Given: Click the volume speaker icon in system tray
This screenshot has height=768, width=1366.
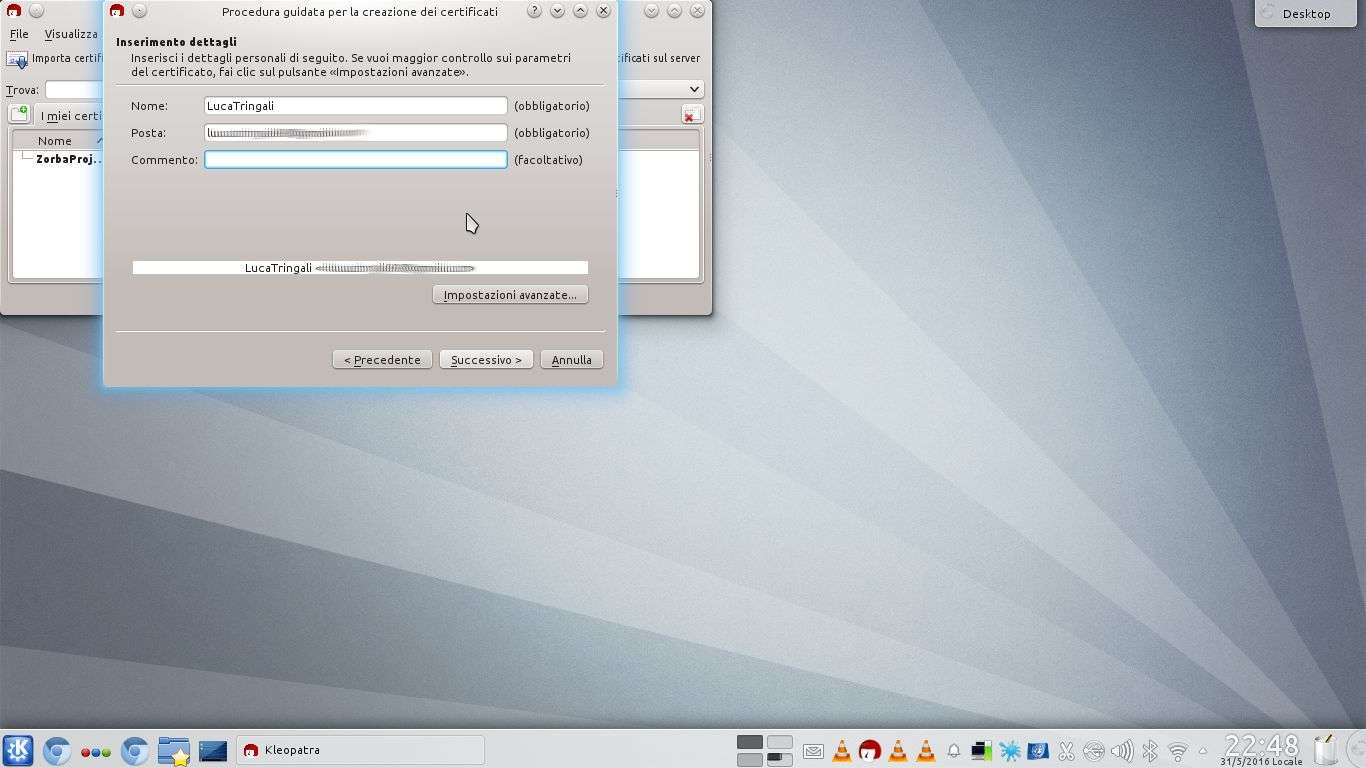Looking at the screenshot, I should 1122,750.
